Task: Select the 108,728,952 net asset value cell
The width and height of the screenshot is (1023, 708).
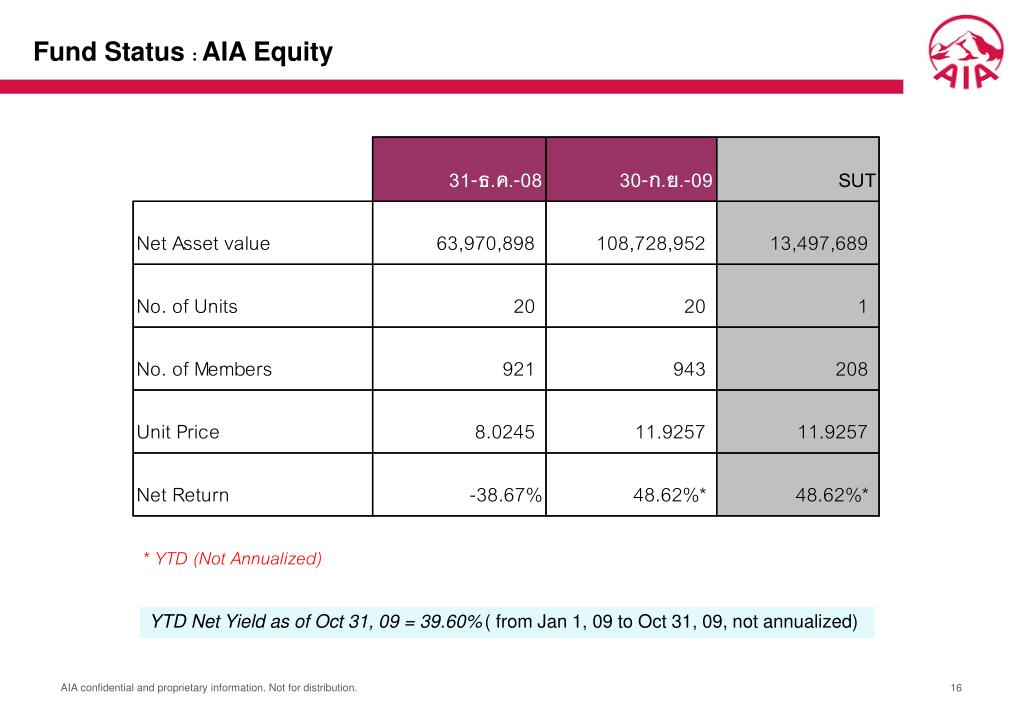Action: 651,244
